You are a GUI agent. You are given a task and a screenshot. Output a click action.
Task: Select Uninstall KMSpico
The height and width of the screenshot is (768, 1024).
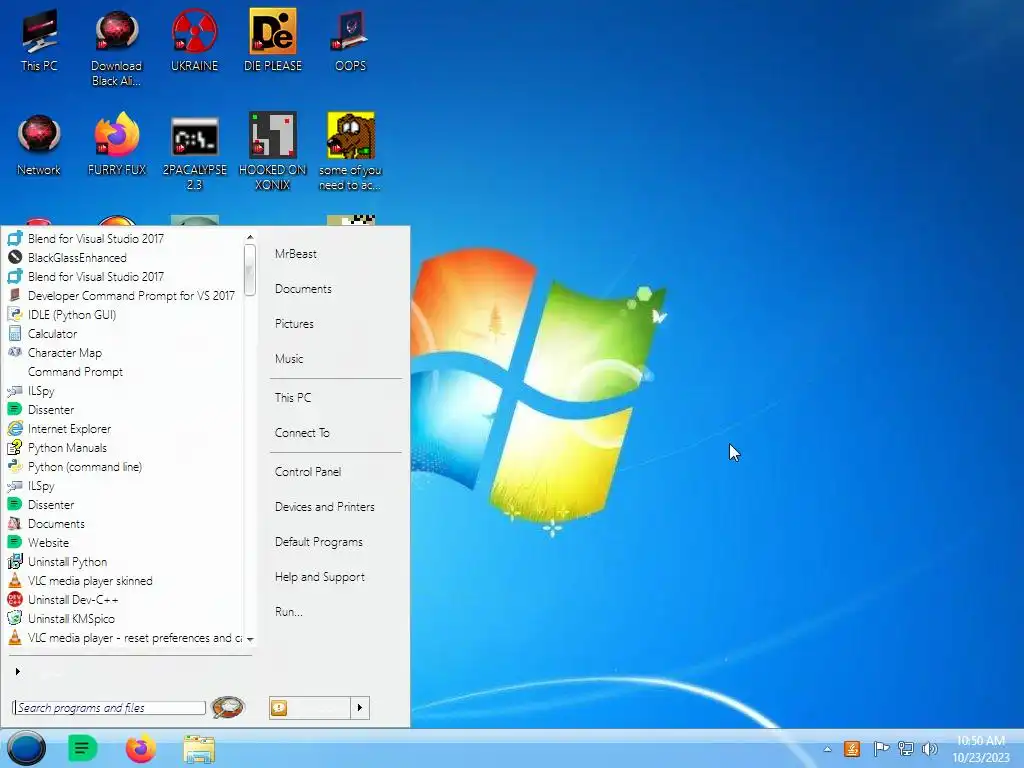click(x=71, y=618)
